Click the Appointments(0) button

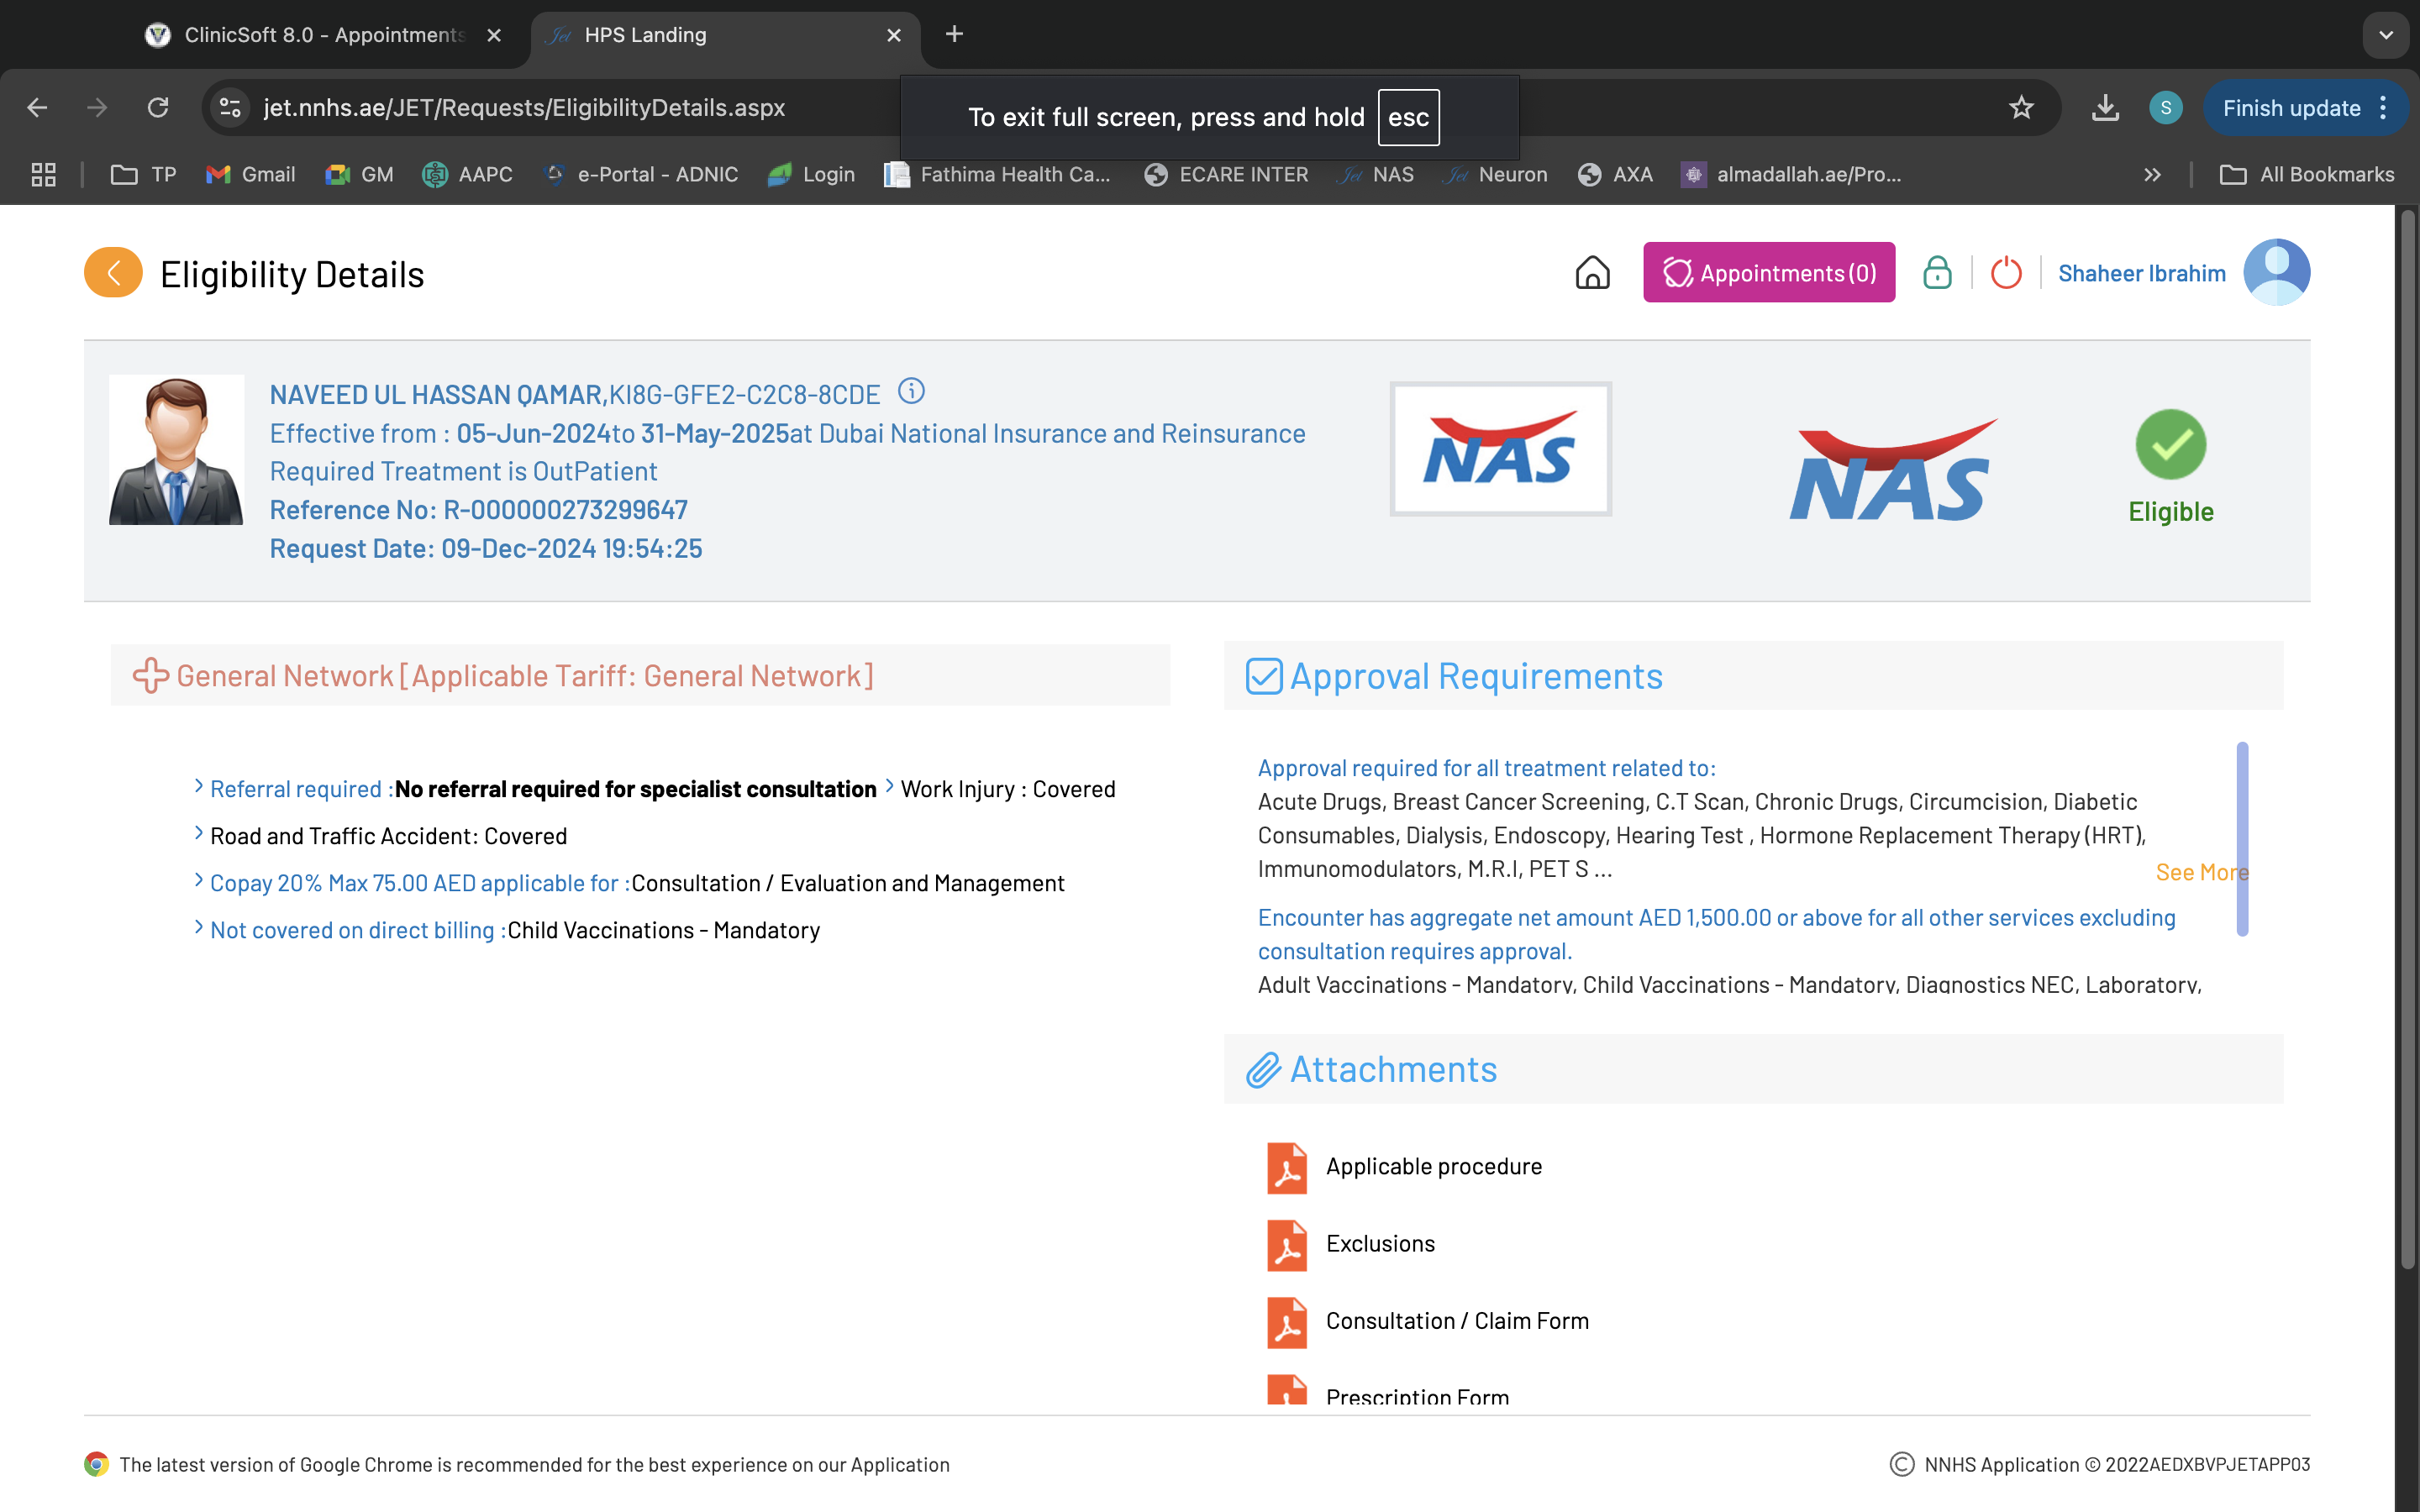pos(1768,273)
